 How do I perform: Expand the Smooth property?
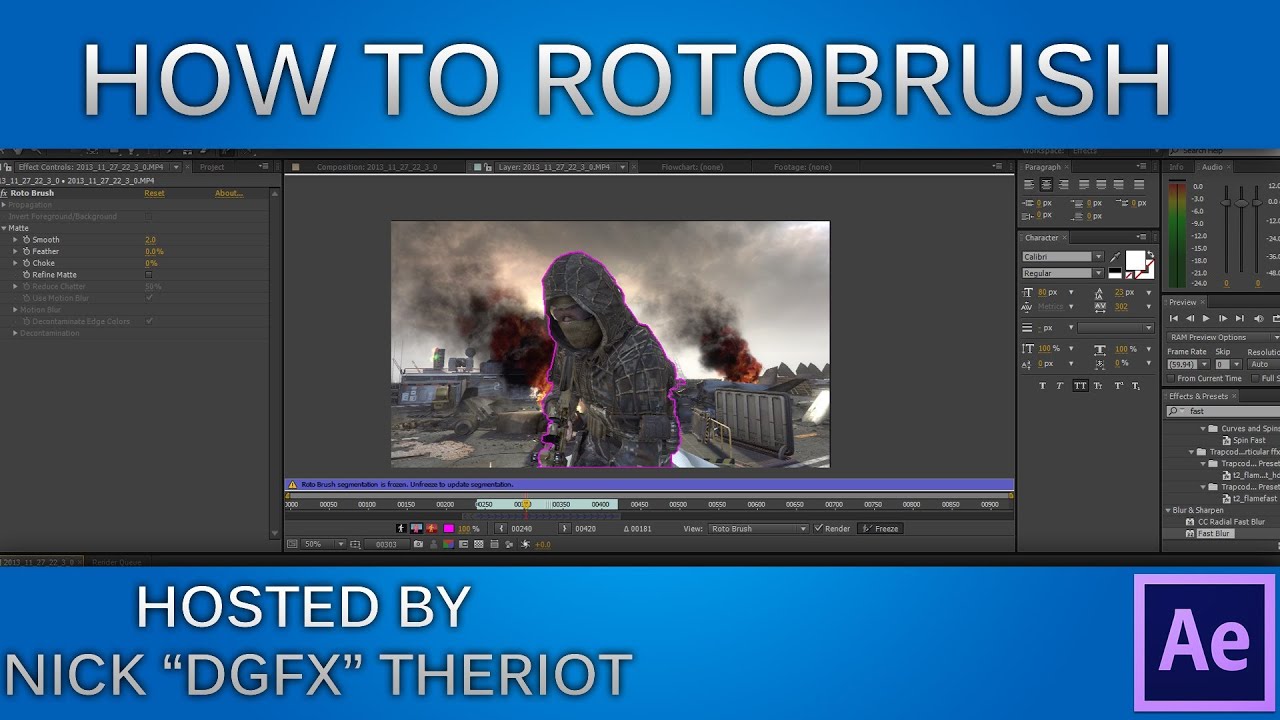tap(15, 240)
